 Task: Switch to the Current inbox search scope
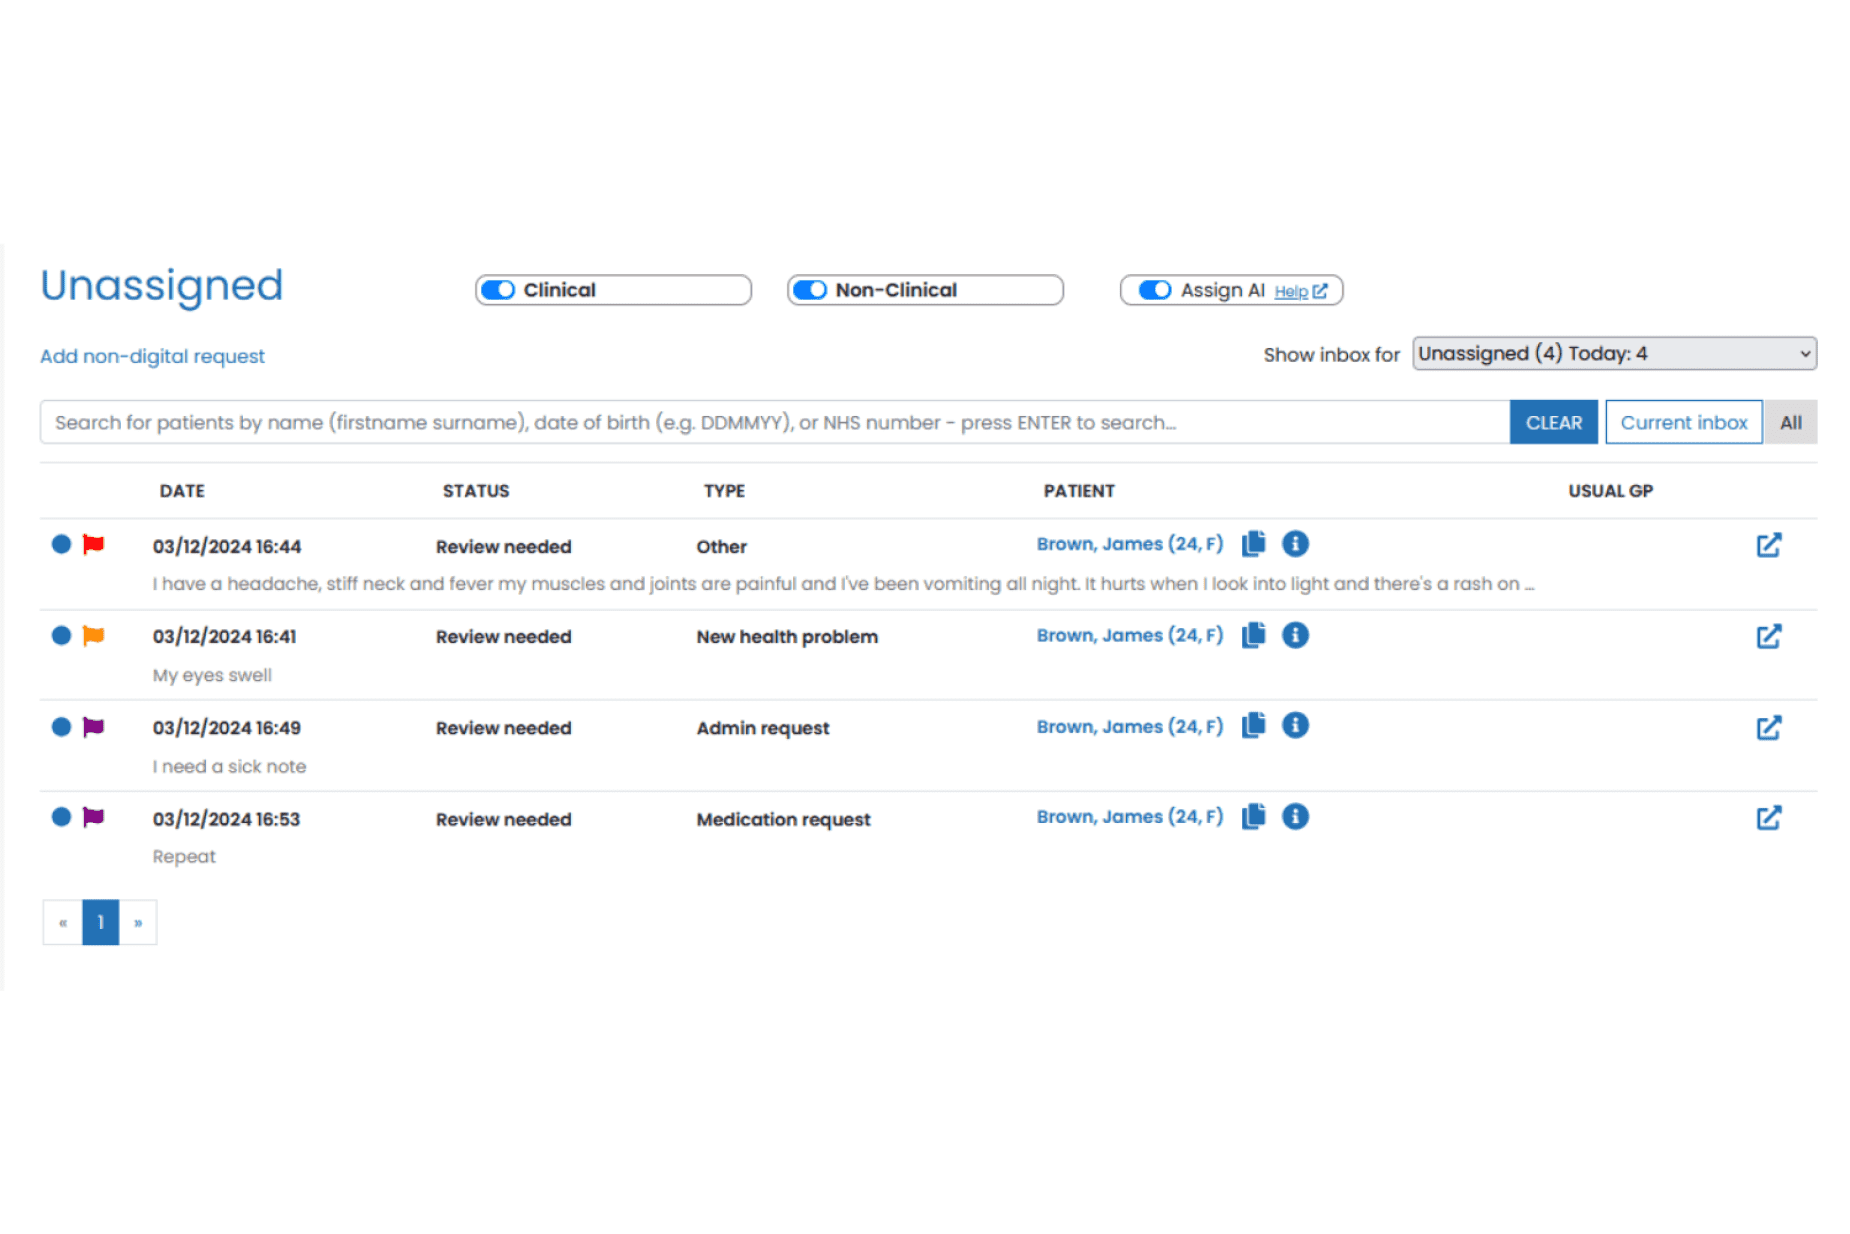tap(1683, 422)
